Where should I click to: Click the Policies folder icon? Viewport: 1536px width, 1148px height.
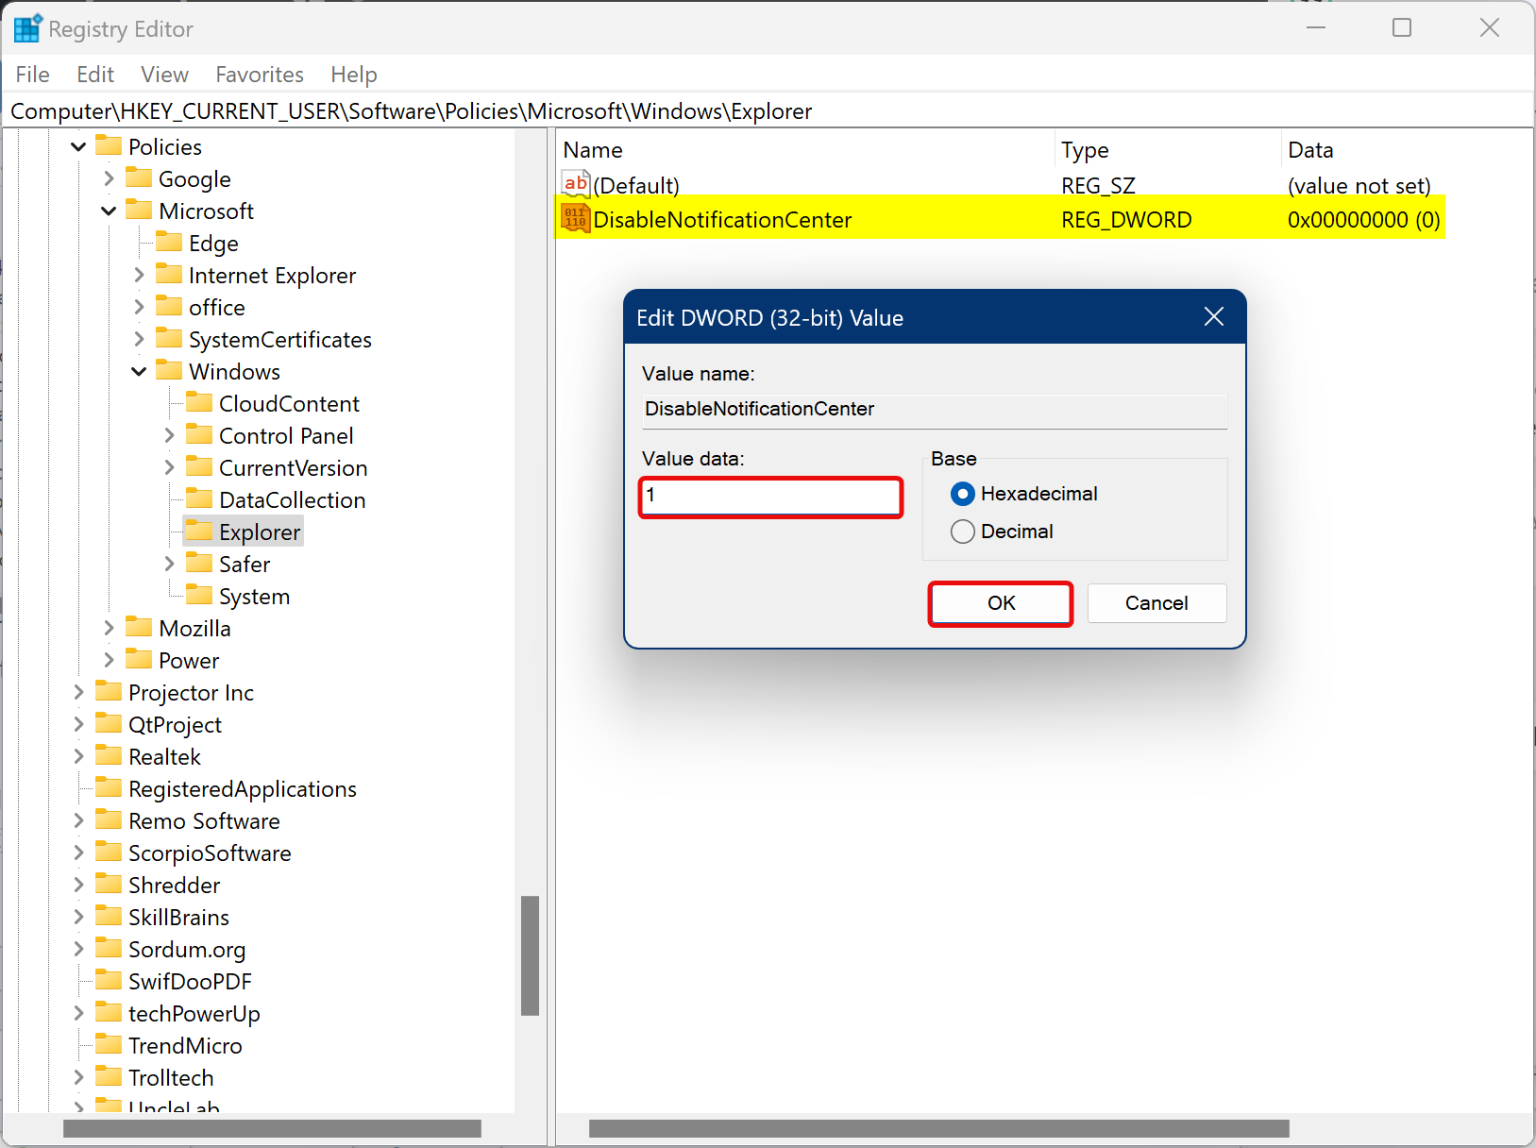click(x=108, y=146)
